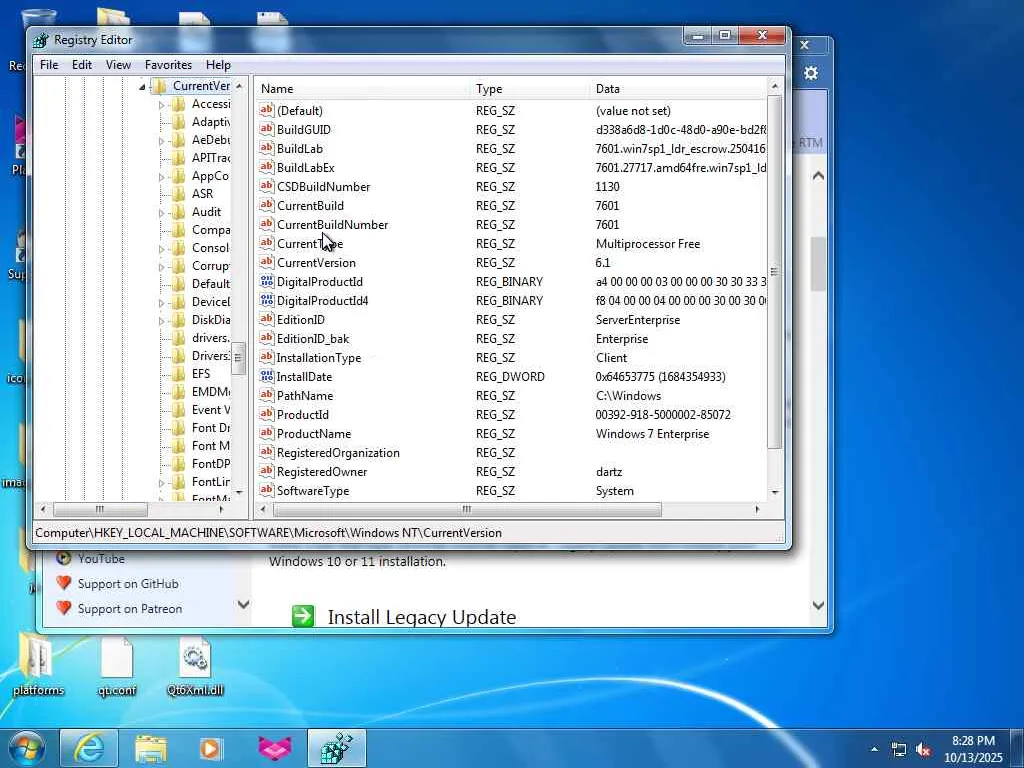Select the APITracing folder icon
This screenshot has height=768, width=1024.
coord(178,158)
